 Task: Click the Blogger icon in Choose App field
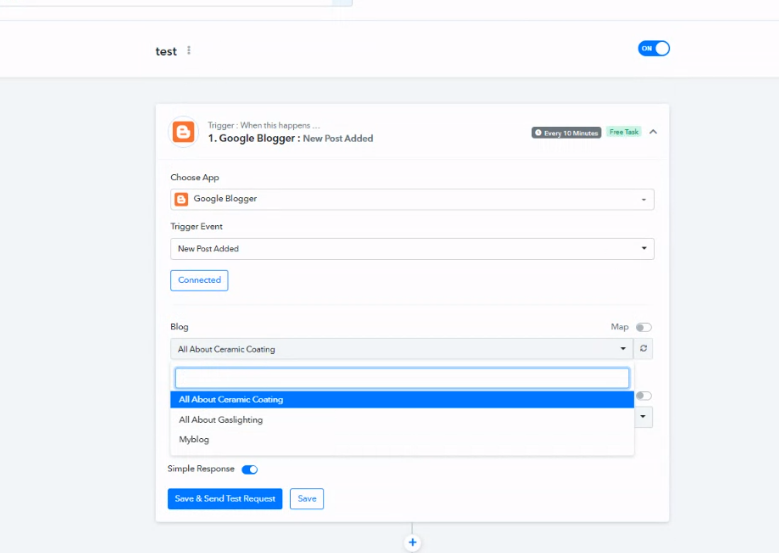[x=181, y=199]
